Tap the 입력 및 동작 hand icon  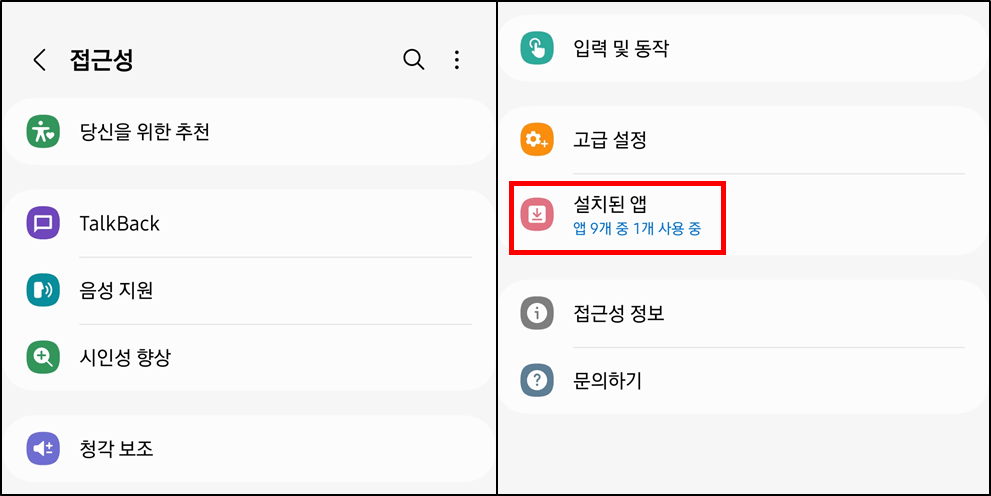click(537, 47)
